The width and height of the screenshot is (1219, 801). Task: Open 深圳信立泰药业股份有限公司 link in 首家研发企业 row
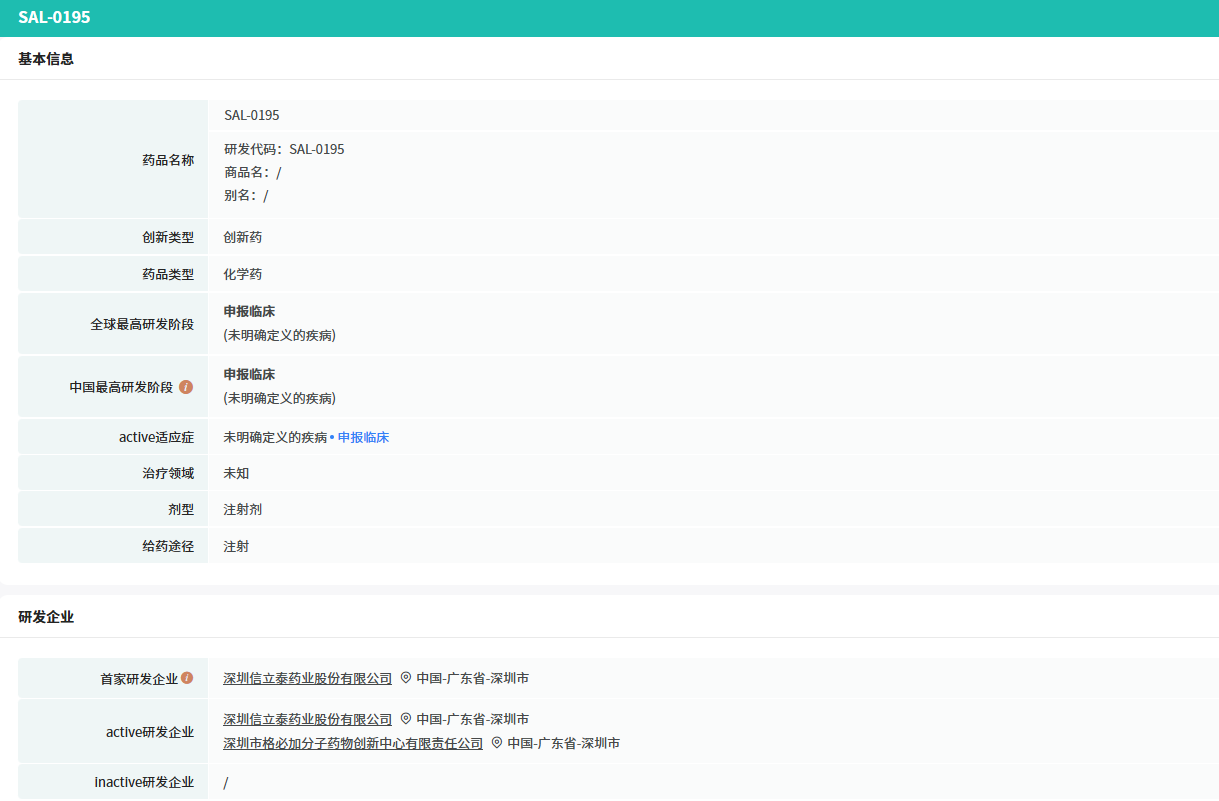308,678
